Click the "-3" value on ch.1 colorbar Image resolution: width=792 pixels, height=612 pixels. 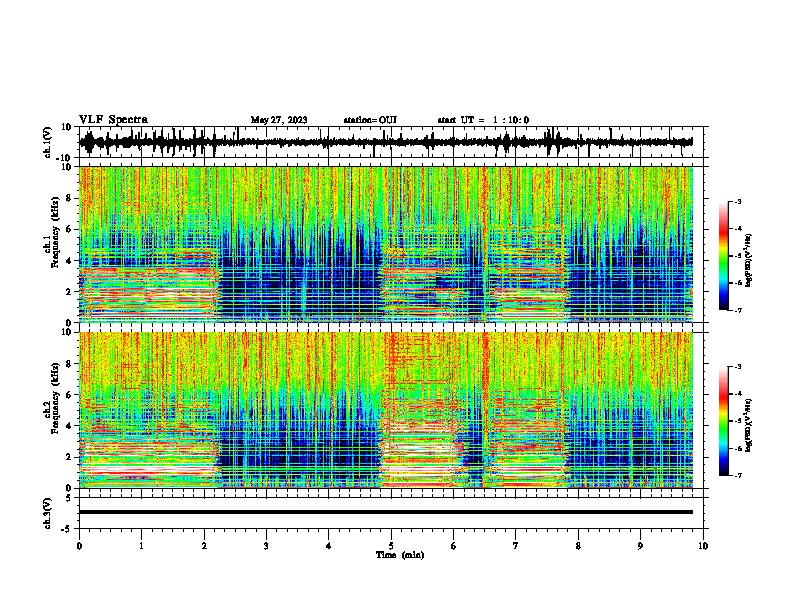pyautogui.click(x=738, y=201)
